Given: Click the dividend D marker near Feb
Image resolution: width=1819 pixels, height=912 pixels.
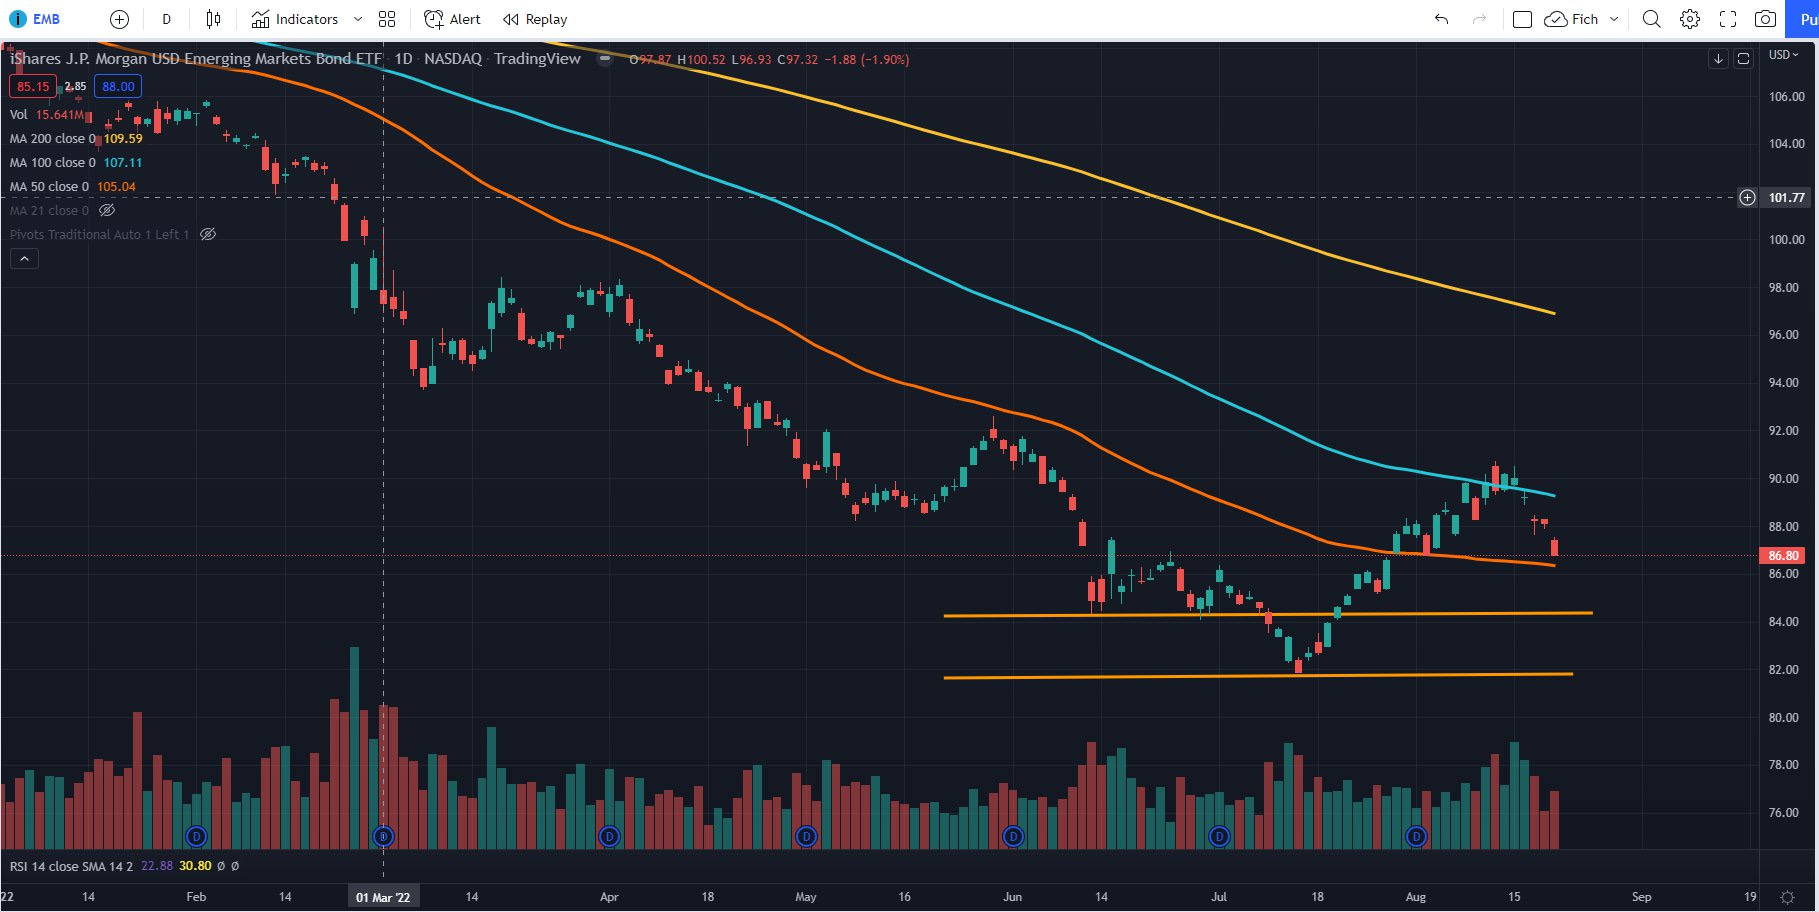Looking at the screenshot, I should point(197,836).
